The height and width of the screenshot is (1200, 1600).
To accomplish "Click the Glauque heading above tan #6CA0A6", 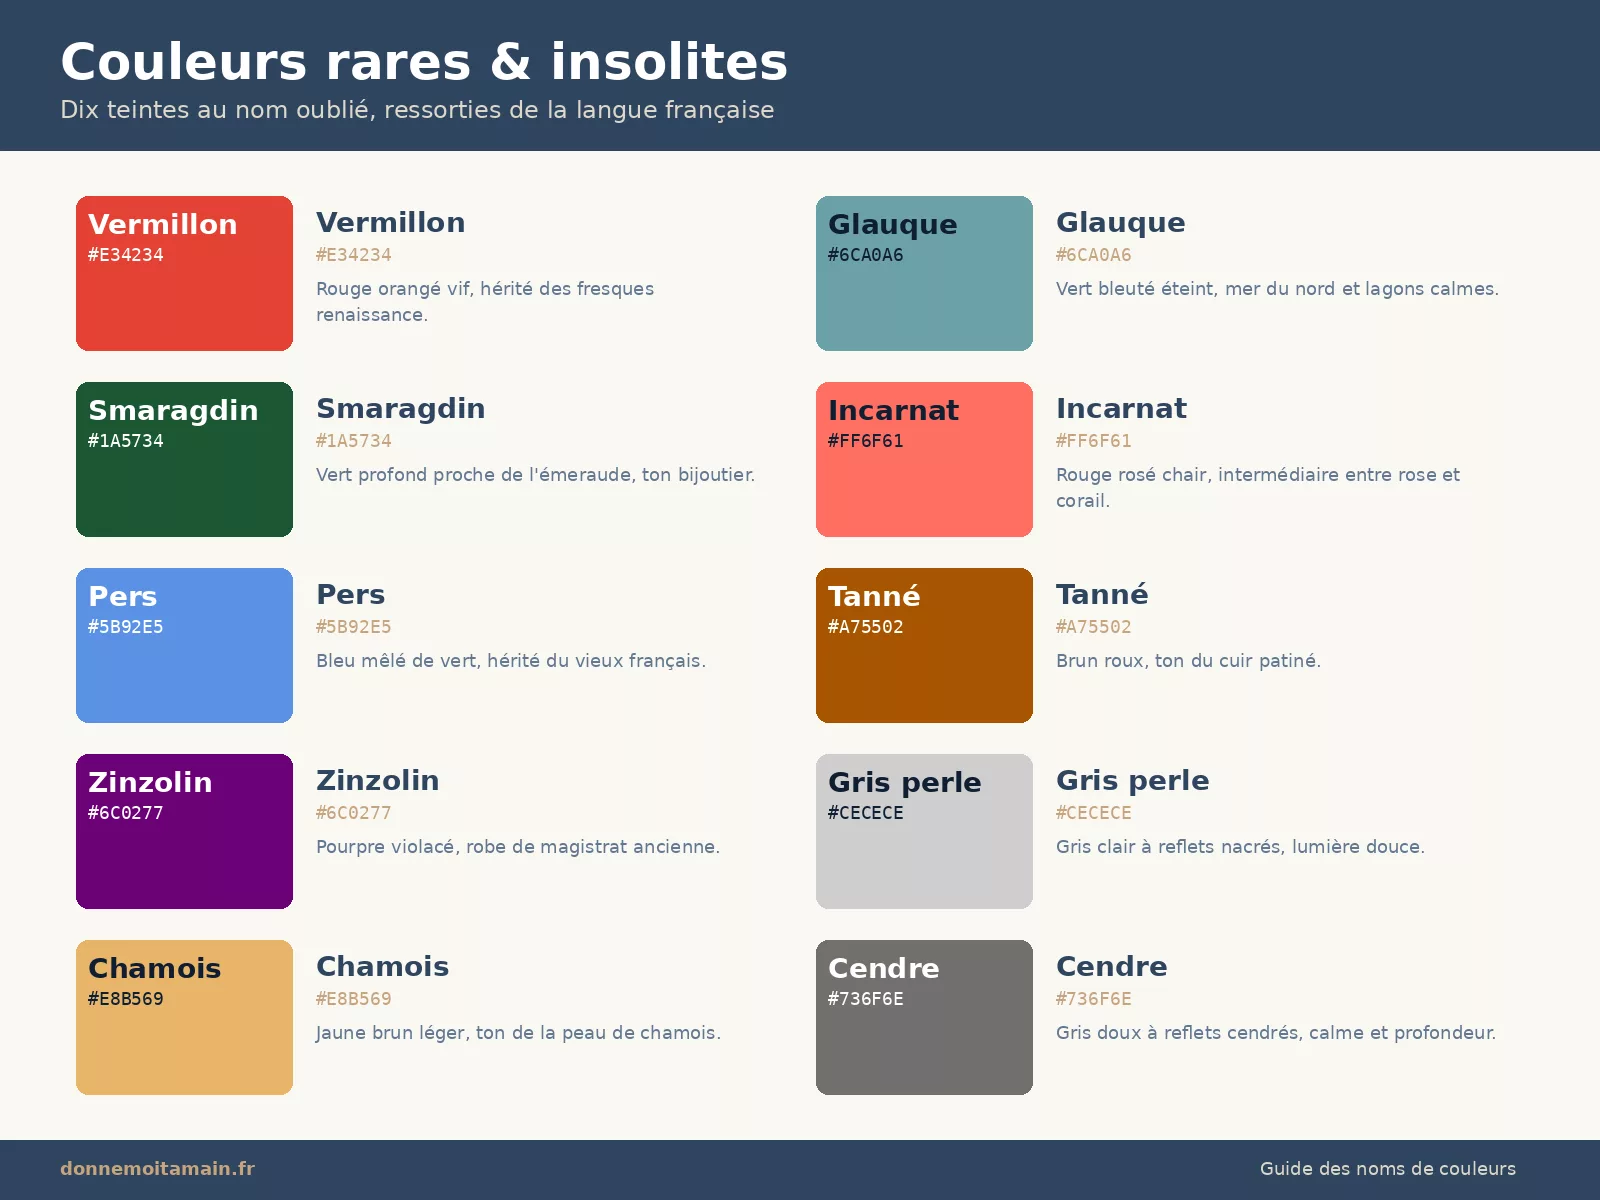I will [x=1121, y=223].
